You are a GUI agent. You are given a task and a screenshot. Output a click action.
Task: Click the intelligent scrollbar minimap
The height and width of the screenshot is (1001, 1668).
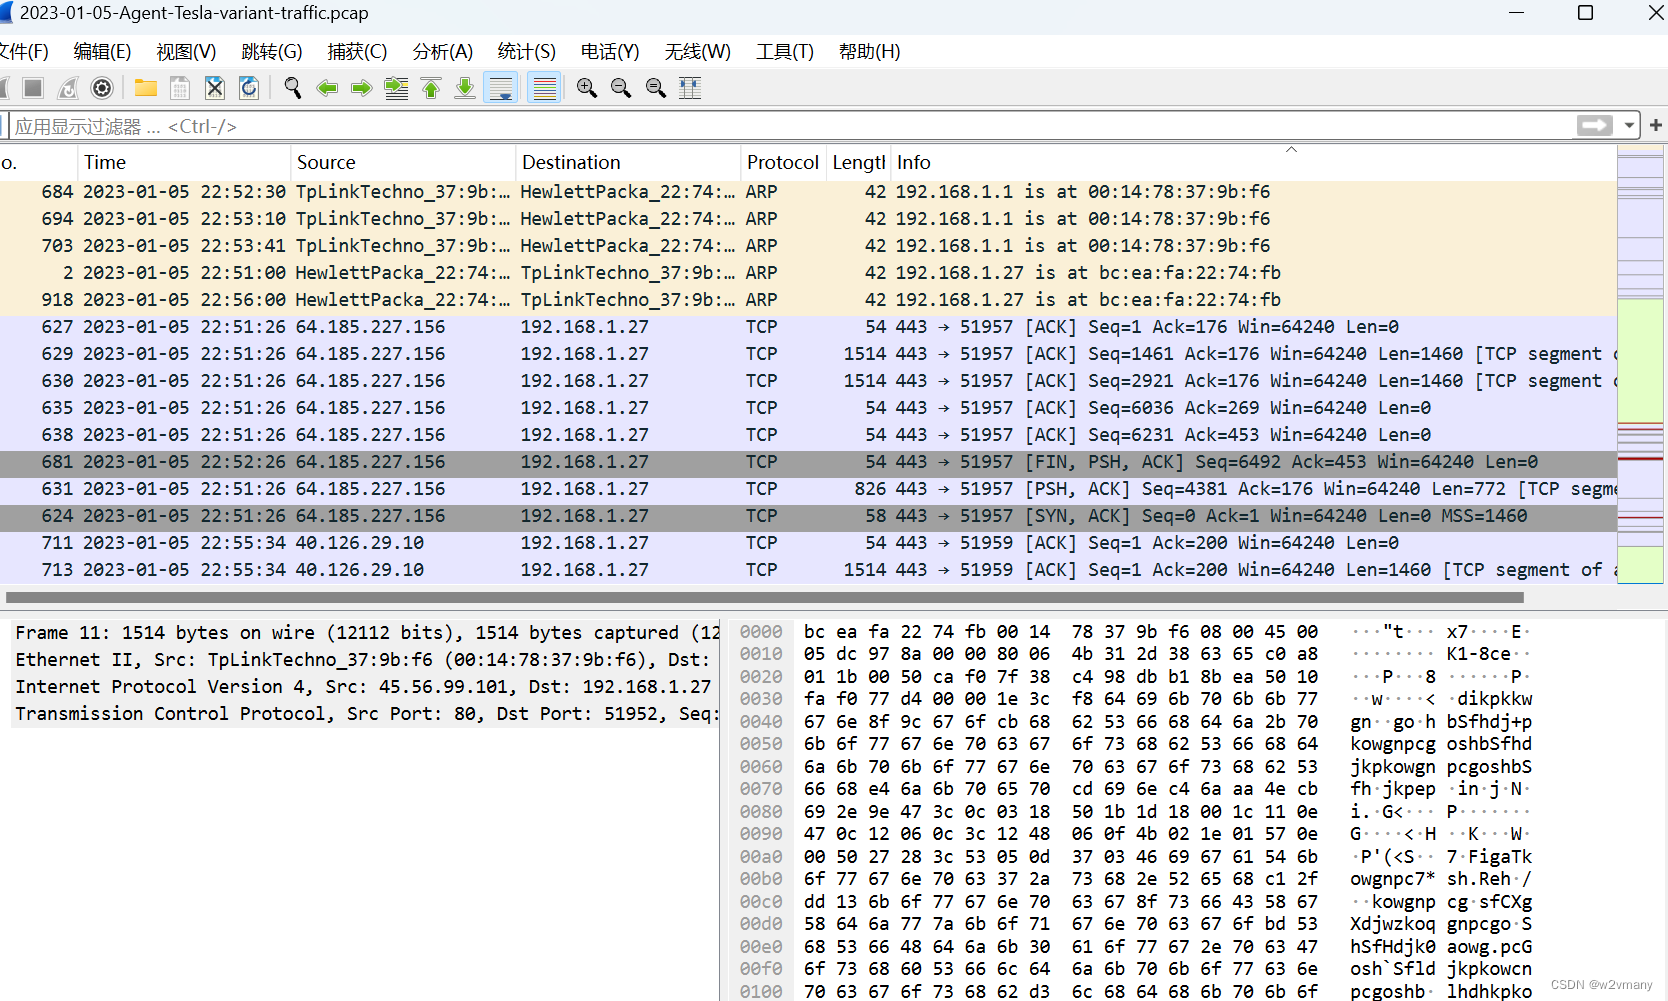click(1640, 364)
